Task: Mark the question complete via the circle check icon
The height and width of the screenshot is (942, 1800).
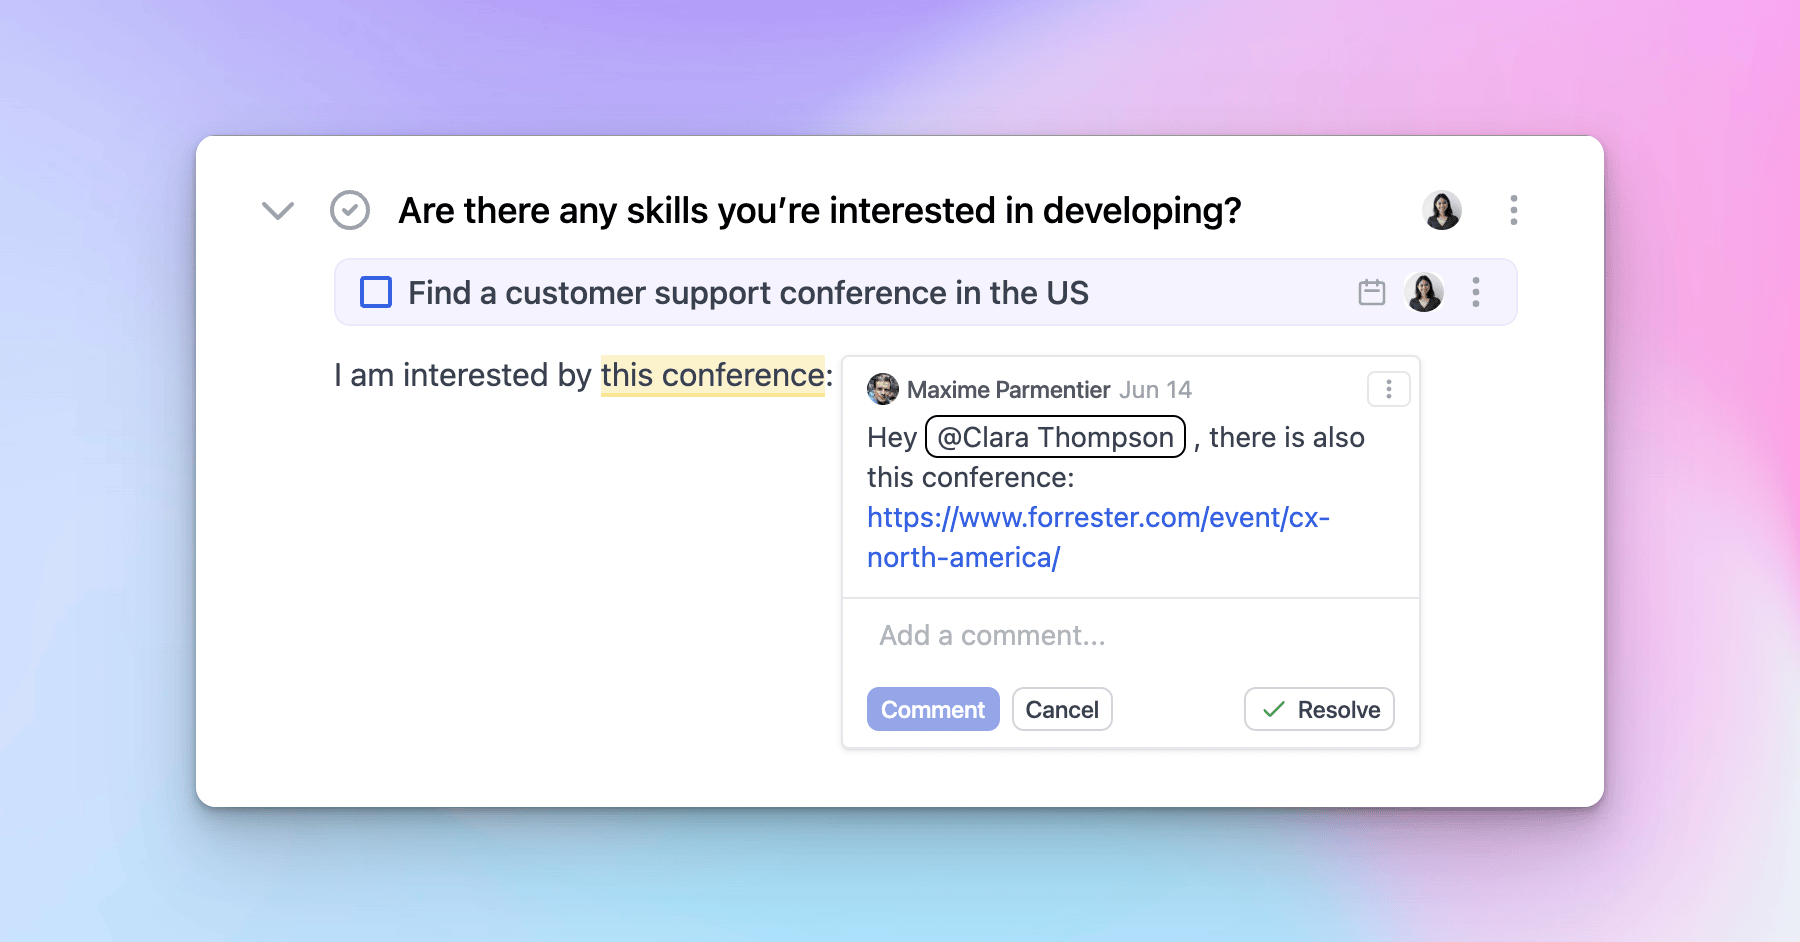Action: coord(349,211)
